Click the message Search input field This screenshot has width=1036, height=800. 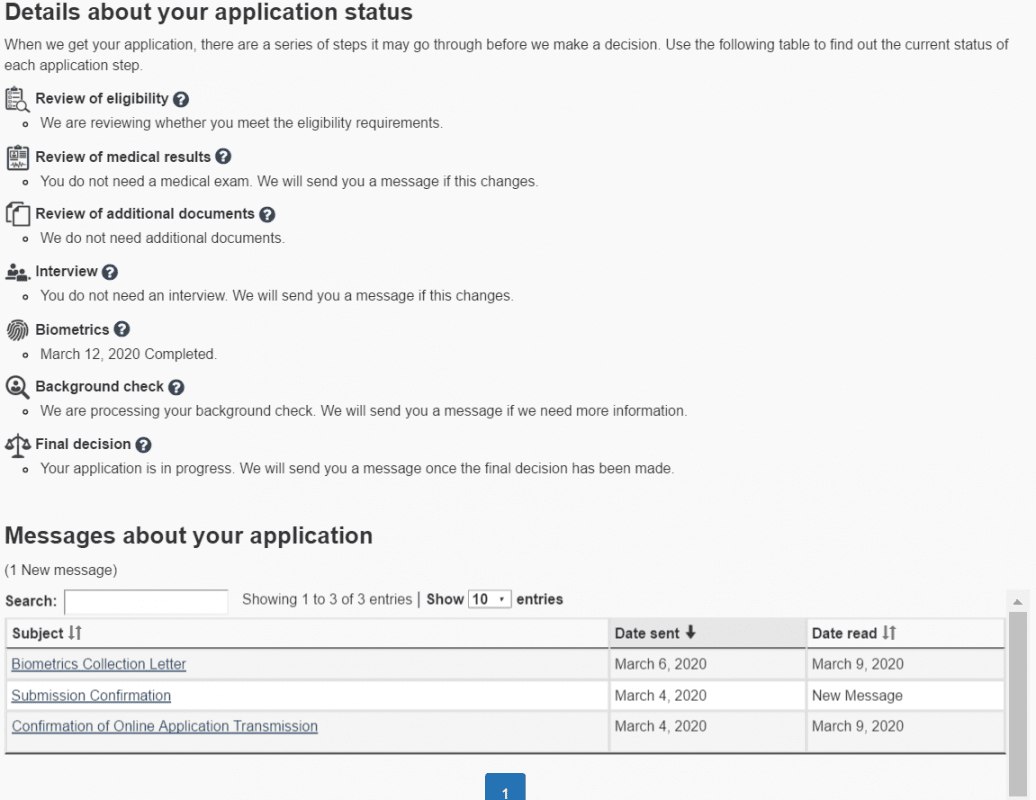coord(146,601)
